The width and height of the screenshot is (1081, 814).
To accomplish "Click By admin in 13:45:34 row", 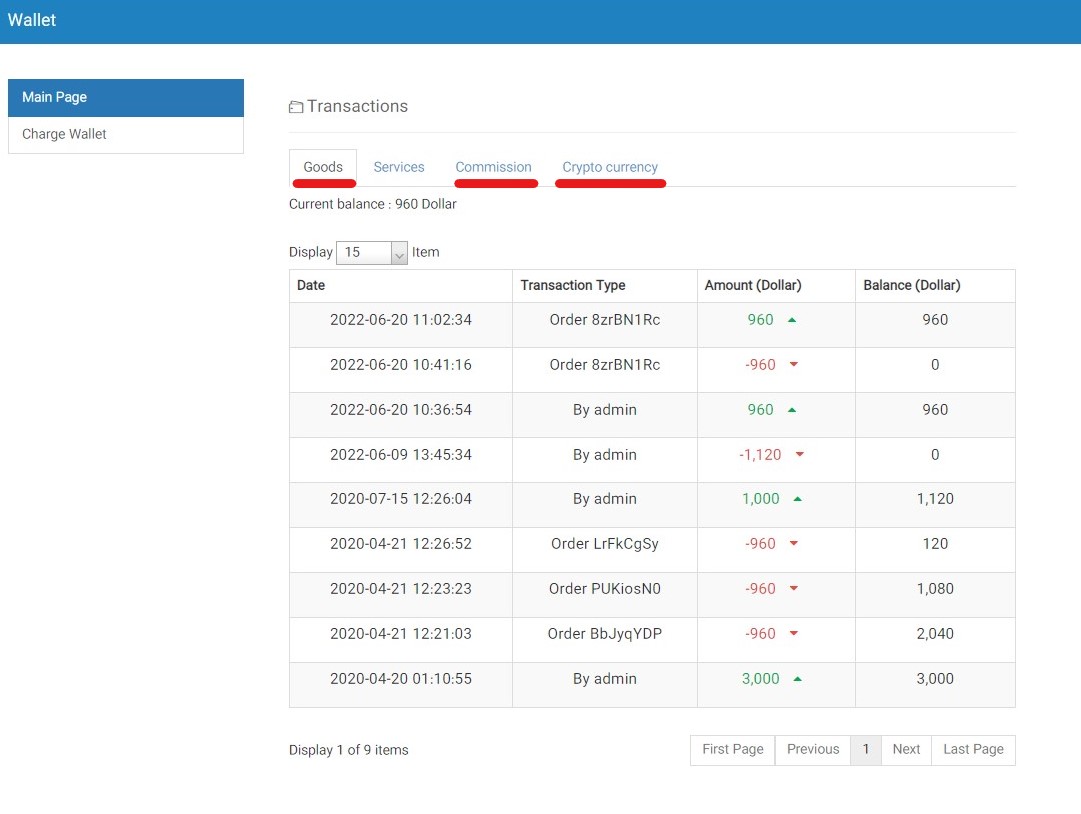I will [605, 455].
